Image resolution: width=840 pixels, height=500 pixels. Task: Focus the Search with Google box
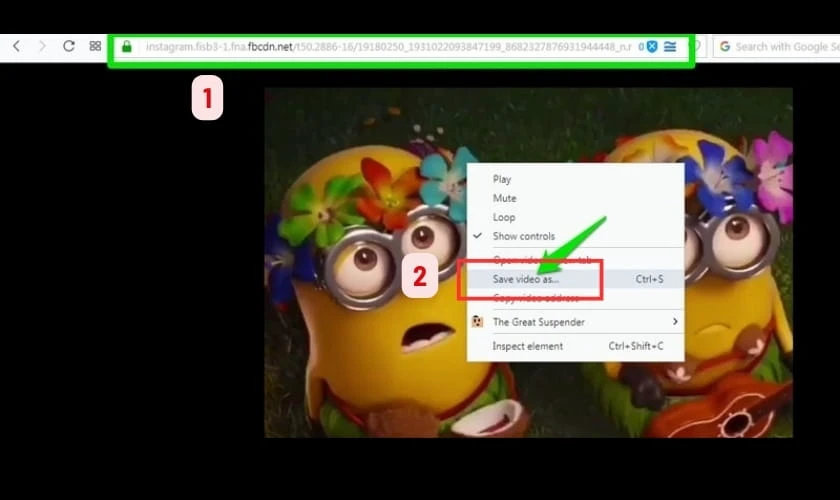pos(777,47)
